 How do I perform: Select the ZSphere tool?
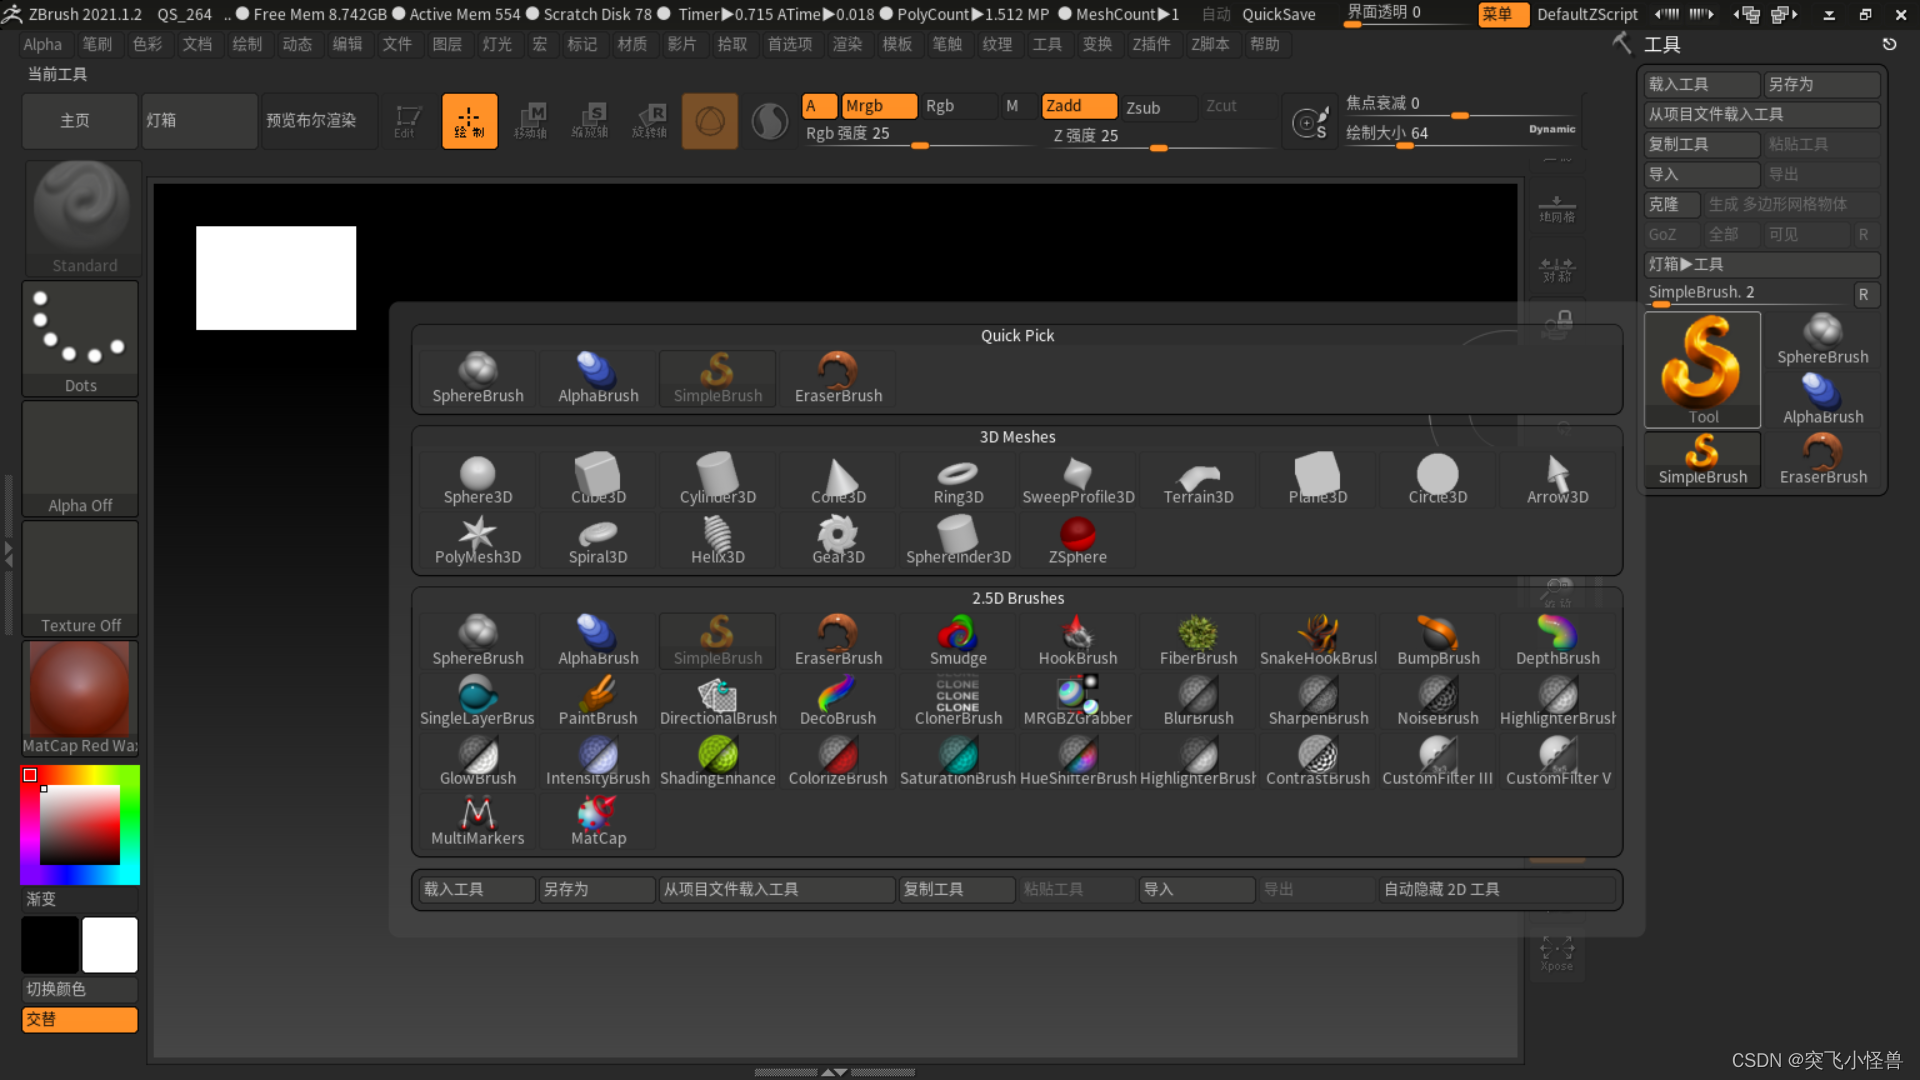click(x=1077, y=540)
